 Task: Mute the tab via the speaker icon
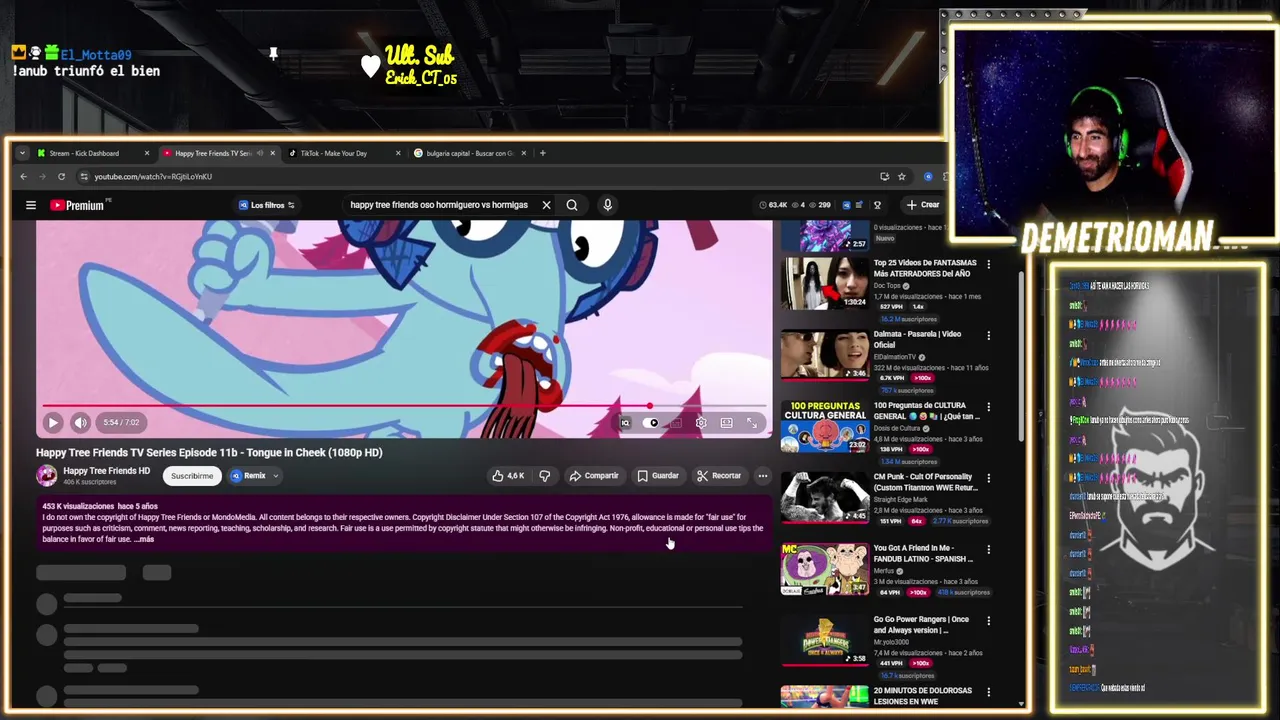[260, 153]
